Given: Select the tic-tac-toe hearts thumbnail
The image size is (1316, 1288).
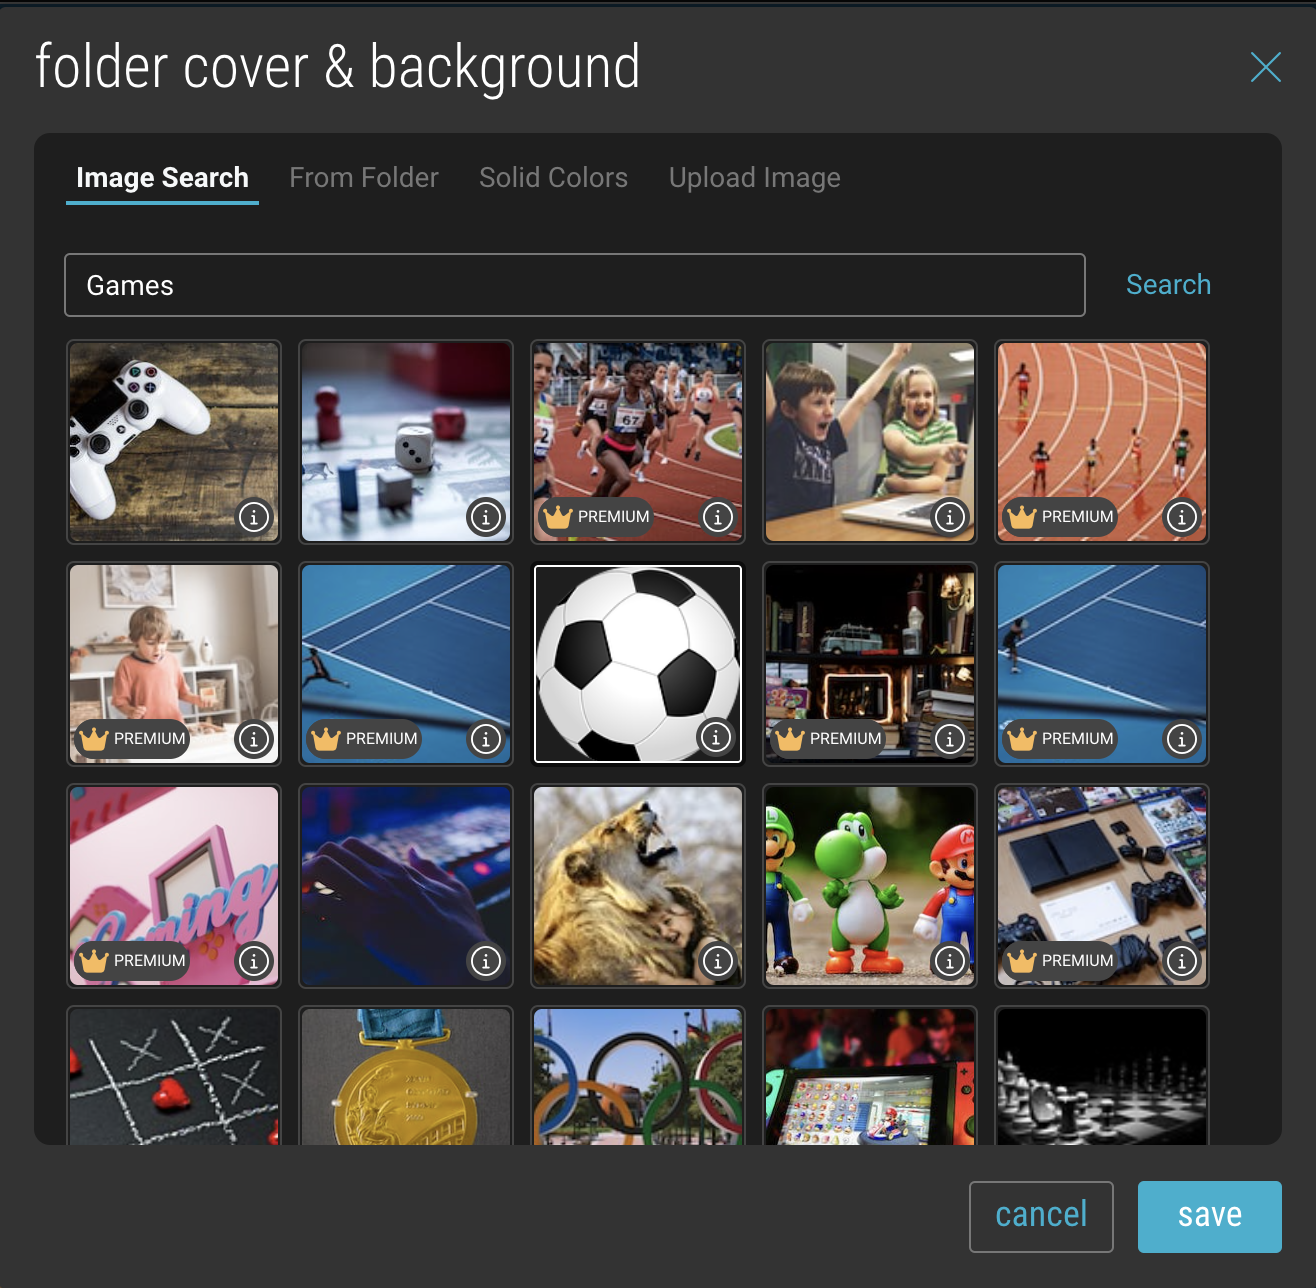Looking at the screenshot, I should point(174,1076).
